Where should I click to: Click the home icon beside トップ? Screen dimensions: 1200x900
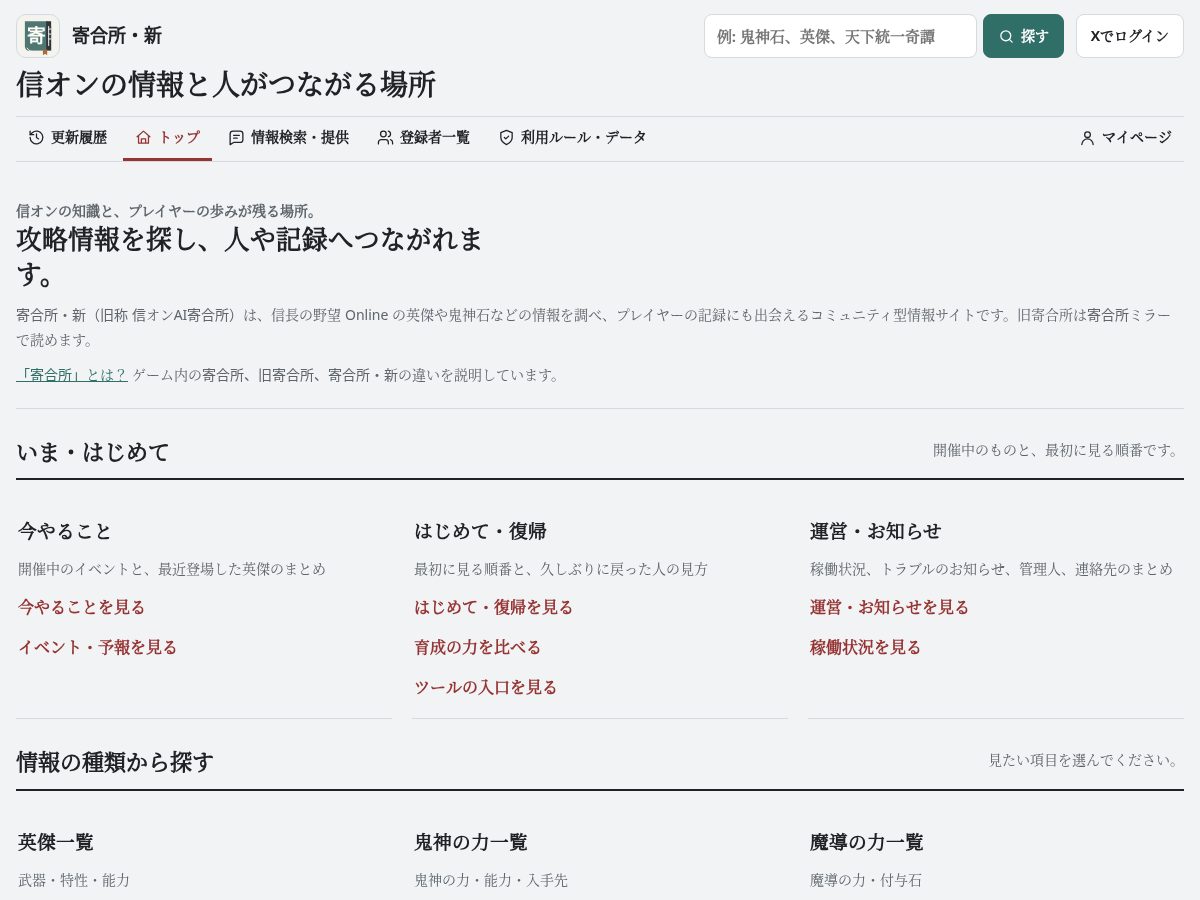pyautogui.click(x=143, y=138)
